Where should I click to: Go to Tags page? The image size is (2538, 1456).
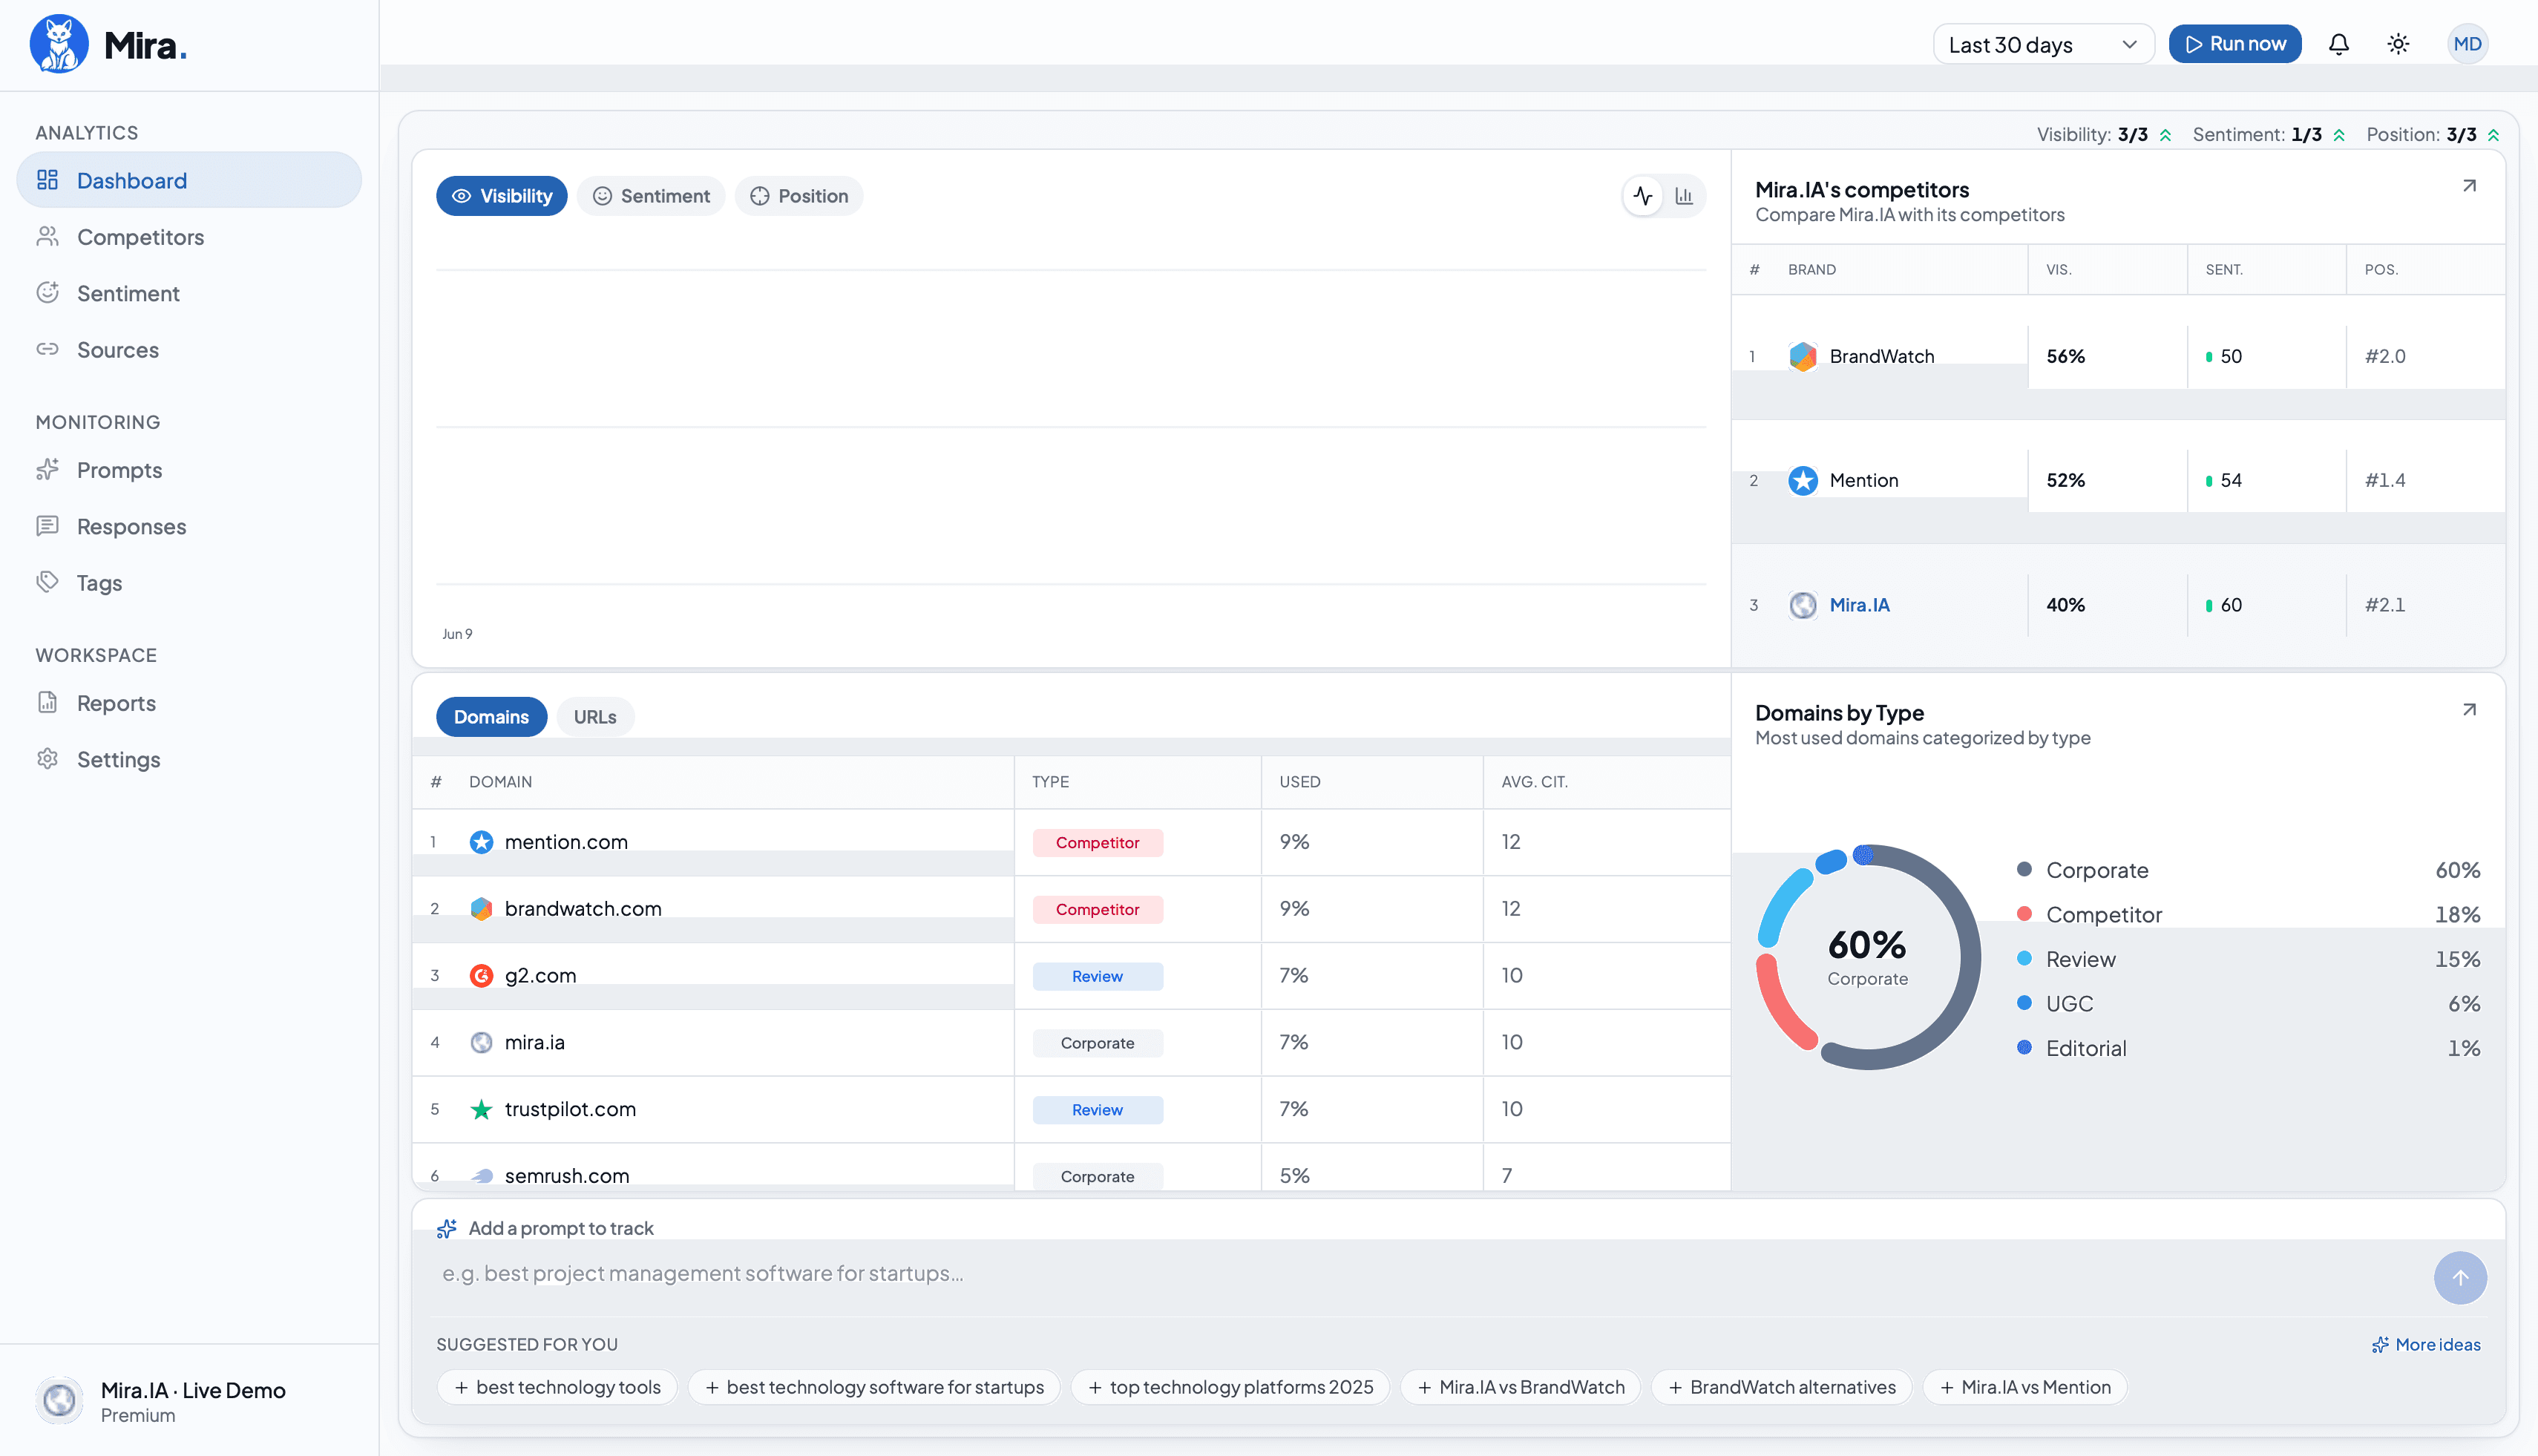[189, 583]
